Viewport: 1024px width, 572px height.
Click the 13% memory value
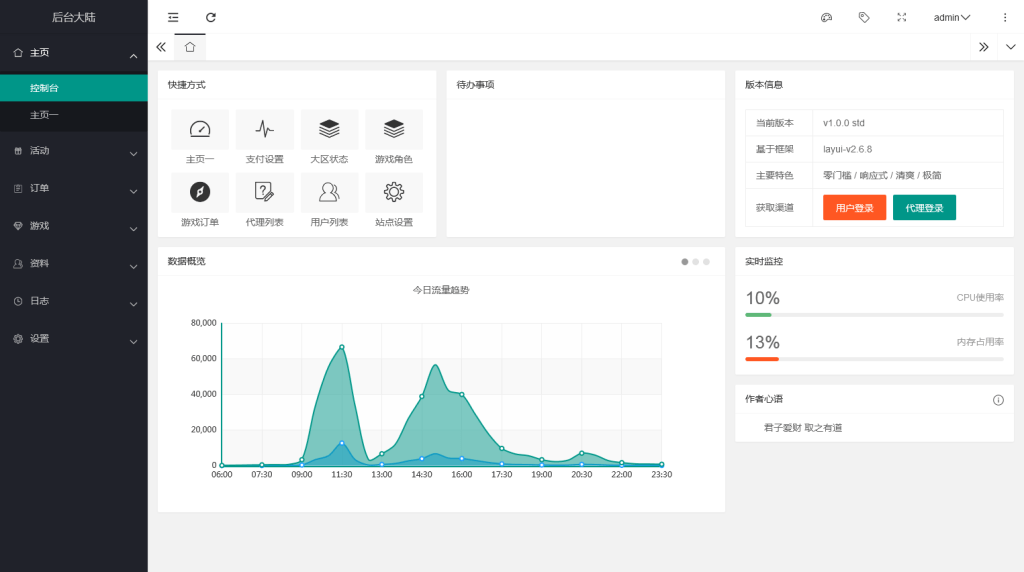[763, 343]
